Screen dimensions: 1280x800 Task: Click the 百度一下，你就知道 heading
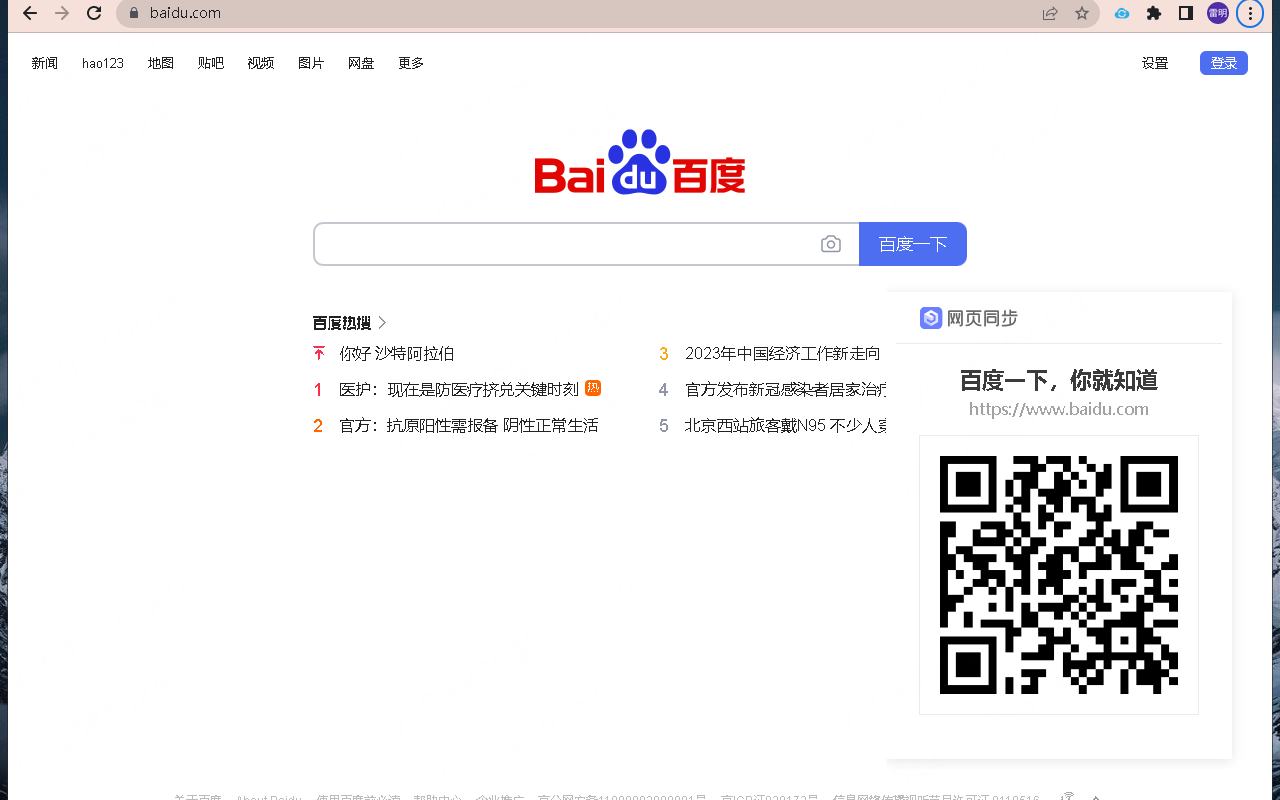(x=1059, y=380)
